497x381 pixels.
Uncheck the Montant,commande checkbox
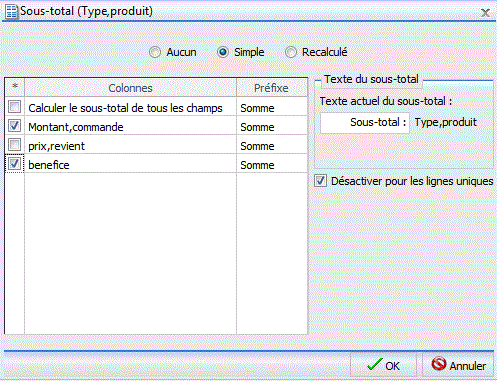point(15,126)
